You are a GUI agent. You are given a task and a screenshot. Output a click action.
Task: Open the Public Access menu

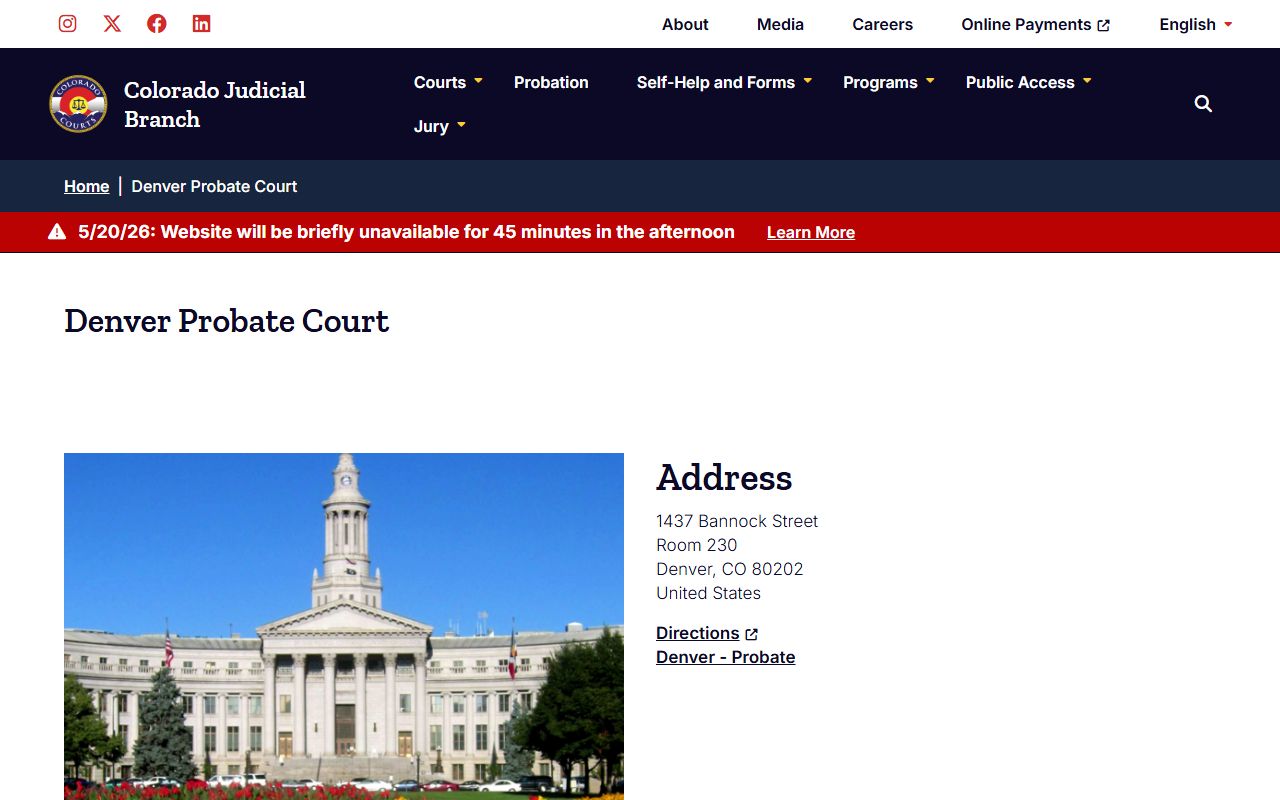(x=1020, y=82)
